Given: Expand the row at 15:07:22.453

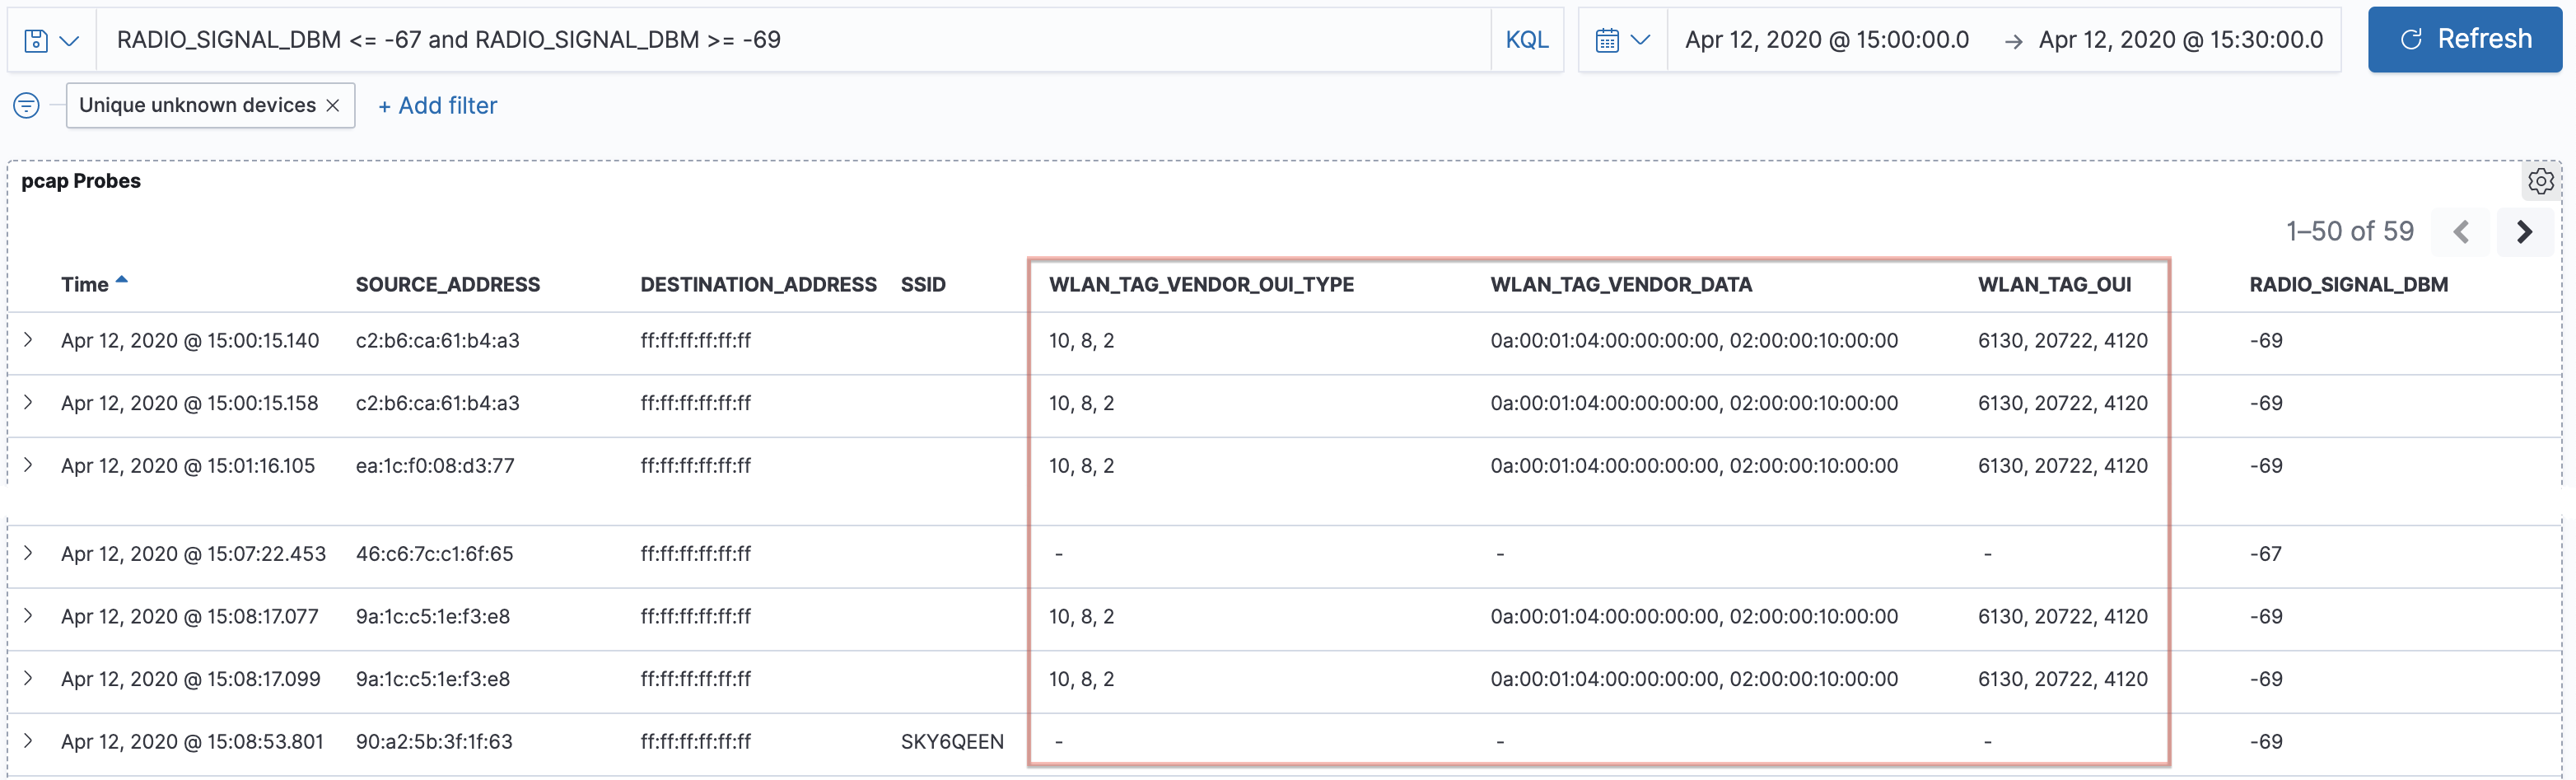Looking at the screenshot, I should (29, 553).
